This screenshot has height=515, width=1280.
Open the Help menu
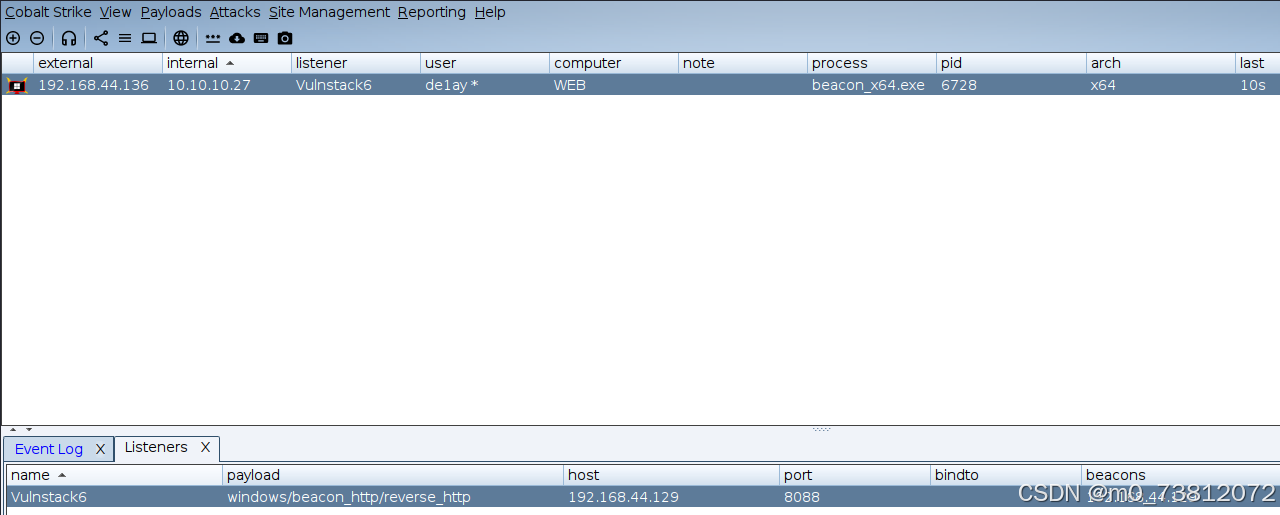(x=490, y=12)
